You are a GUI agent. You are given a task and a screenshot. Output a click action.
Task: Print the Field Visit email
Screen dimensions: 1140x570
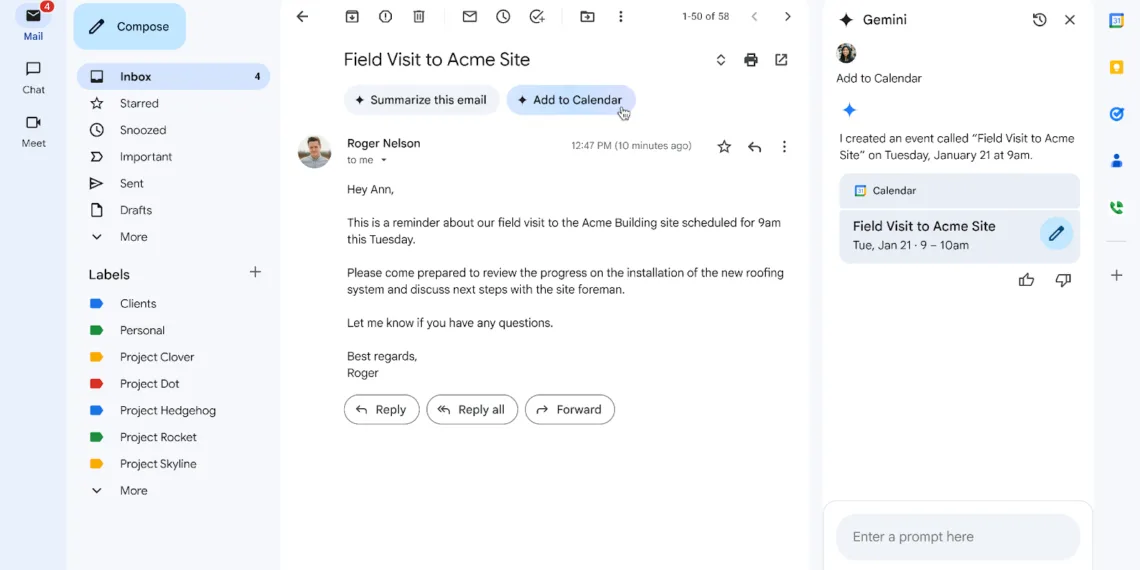point(751,60)
